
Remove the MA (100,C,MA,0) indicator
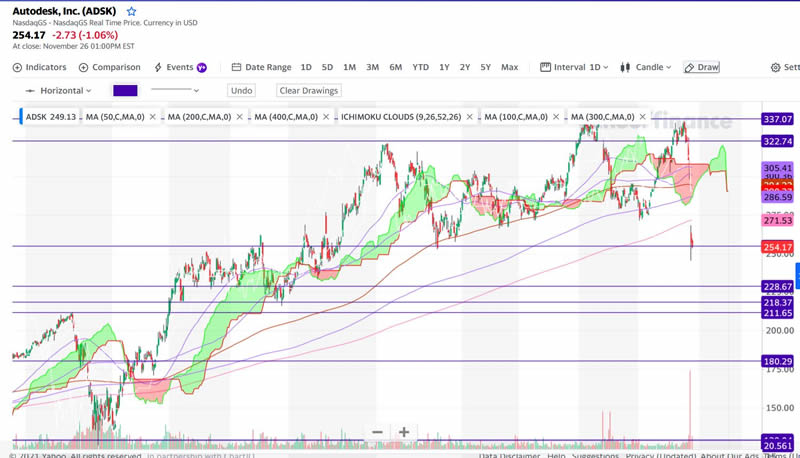click(x=556, y=117)
